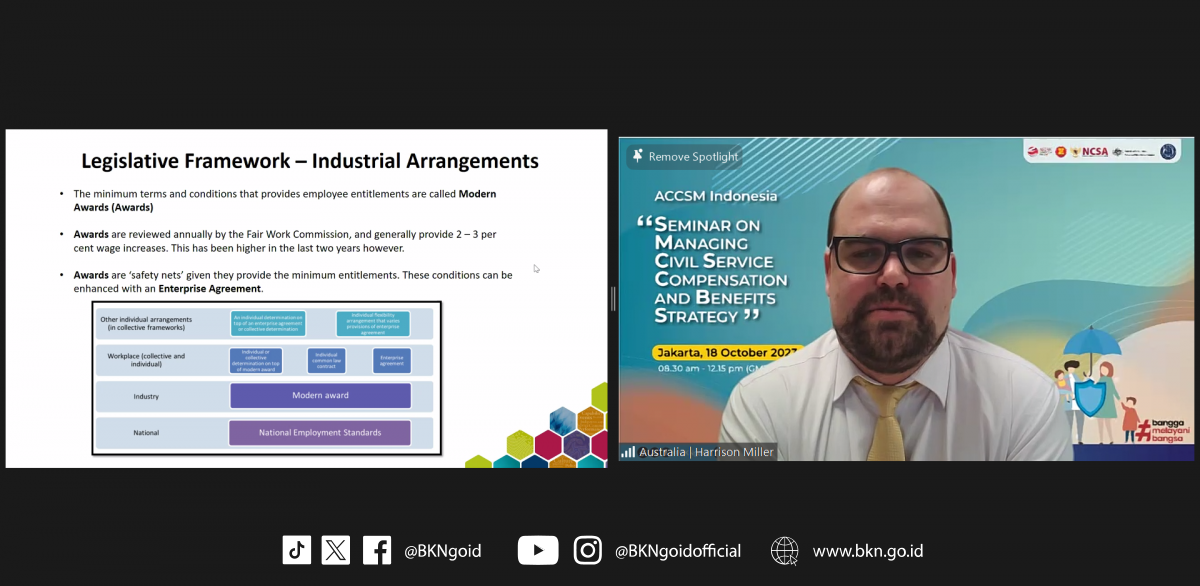Select the Modern award box on slide
1200x586 pixels.
[x=320, y=396]
